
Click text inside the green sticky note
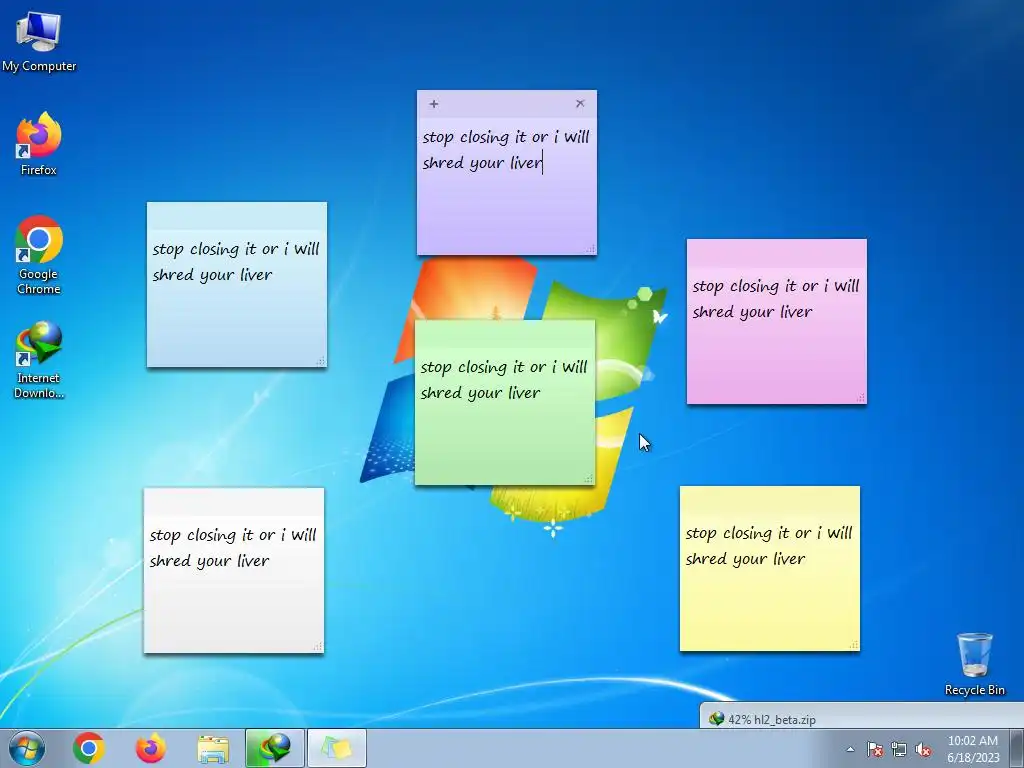(504, 379)
